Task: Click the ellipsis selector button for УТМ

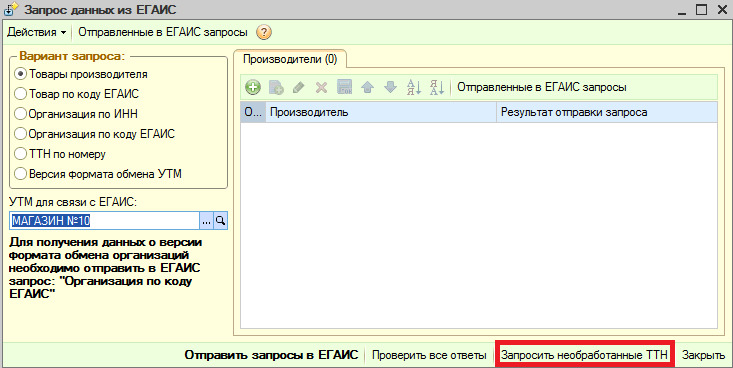Action: click(207, 221)
